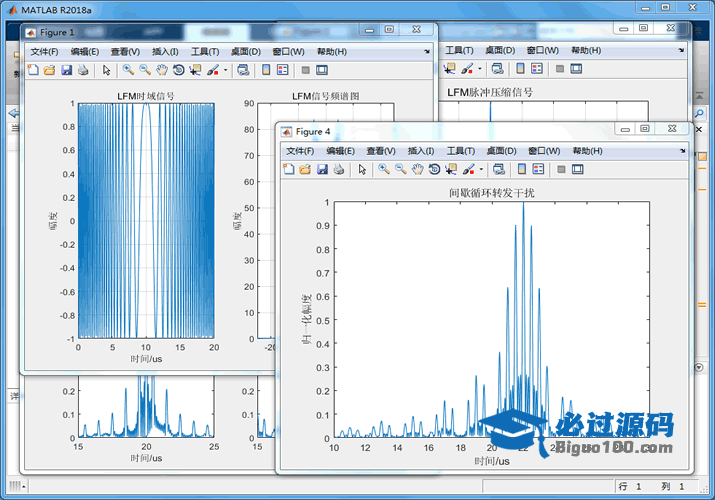
Task: Open the 文件(F) menu in Figure 1
Action: 44,51
